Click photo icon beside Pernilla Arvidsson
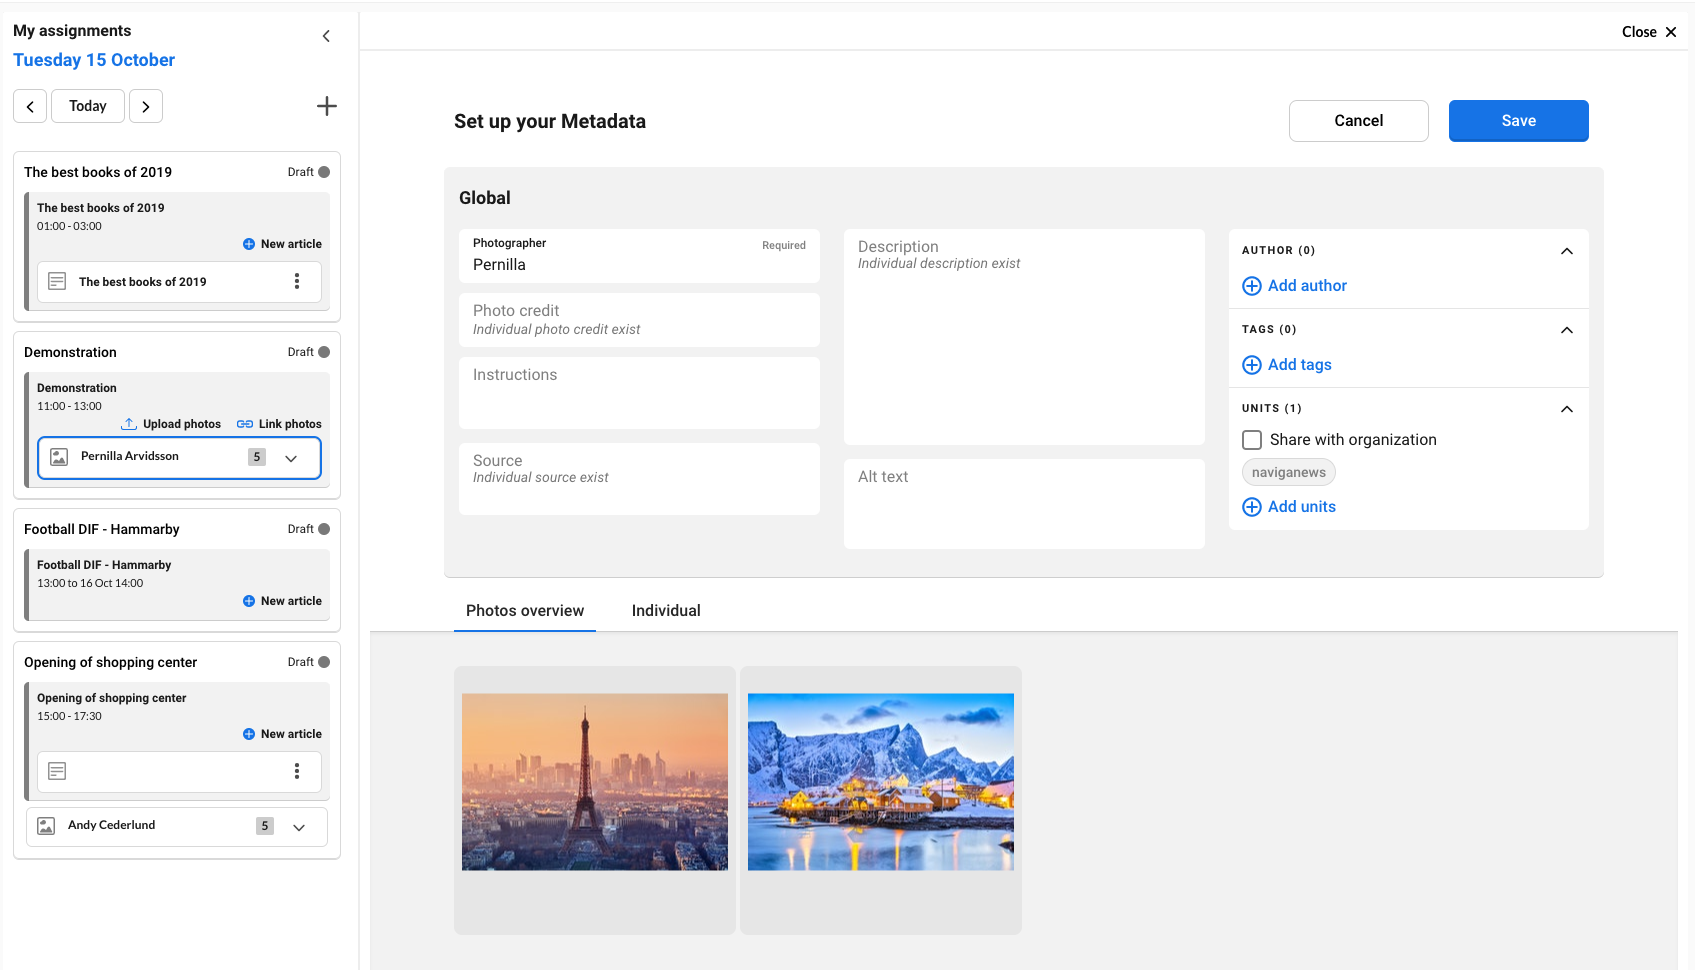Screen dimensions: 1695x970 click(x=59, y=457)
